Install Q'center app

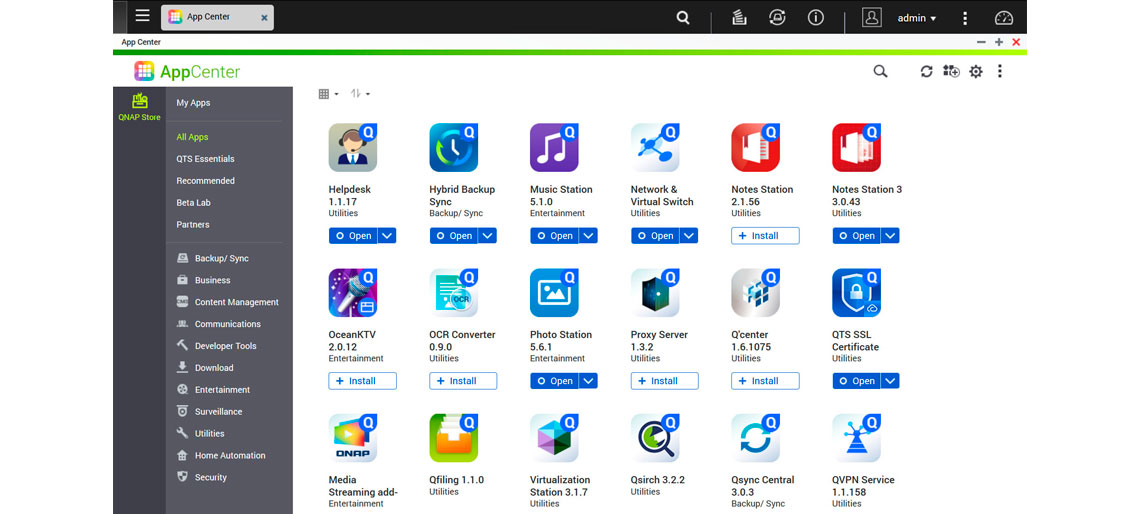pyautogui.click(x=765, y=381)
